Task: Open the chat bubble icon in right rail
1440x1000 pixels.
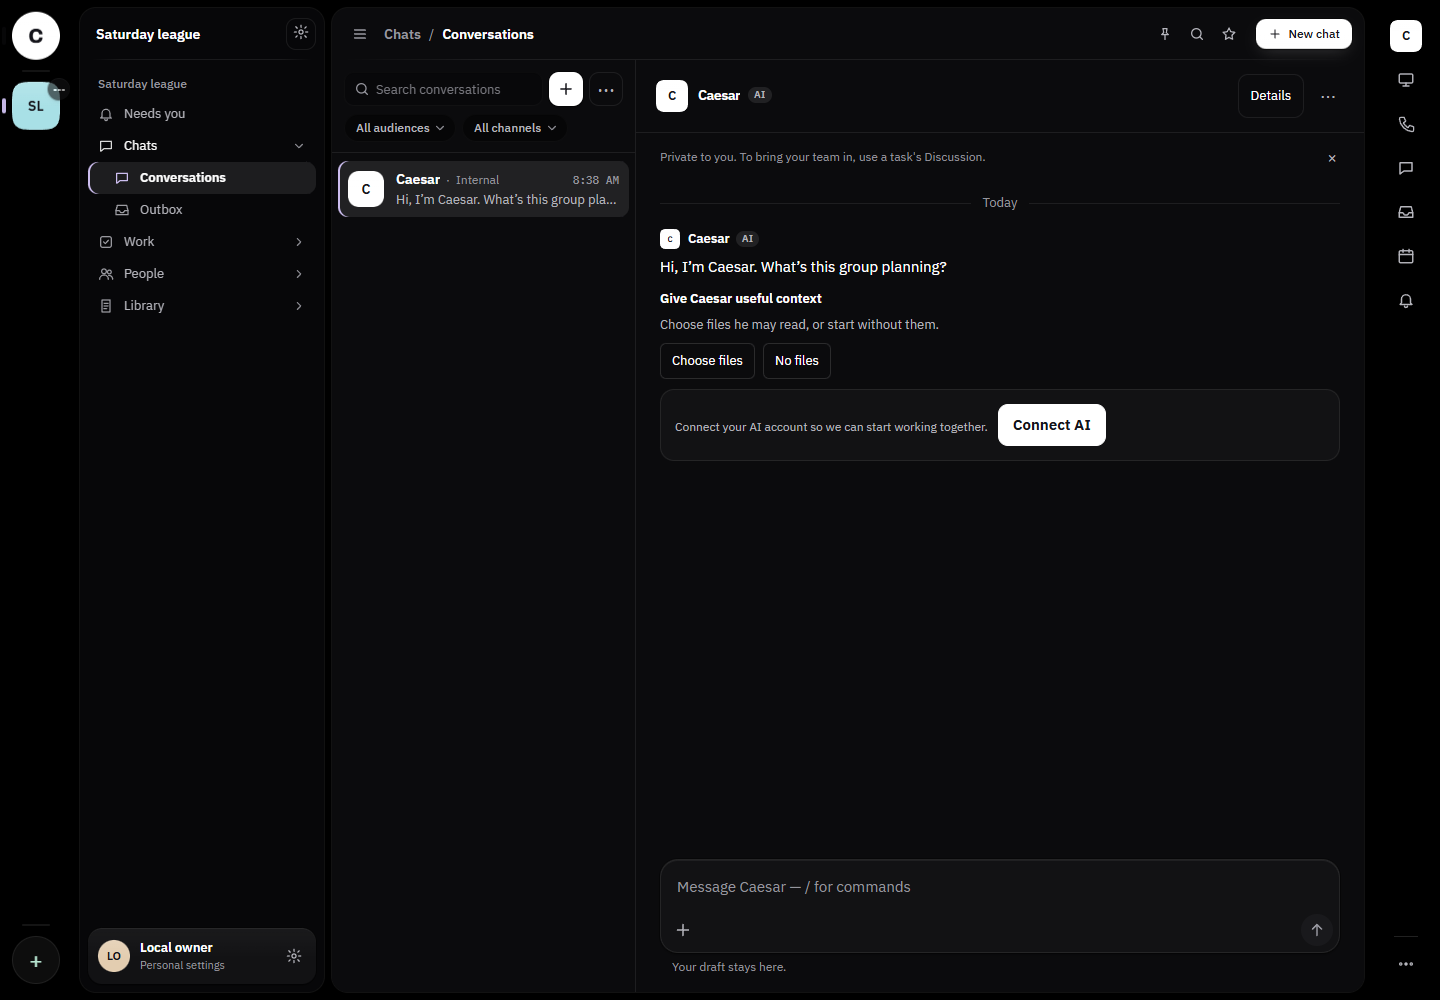Action: coord(1406,168)
